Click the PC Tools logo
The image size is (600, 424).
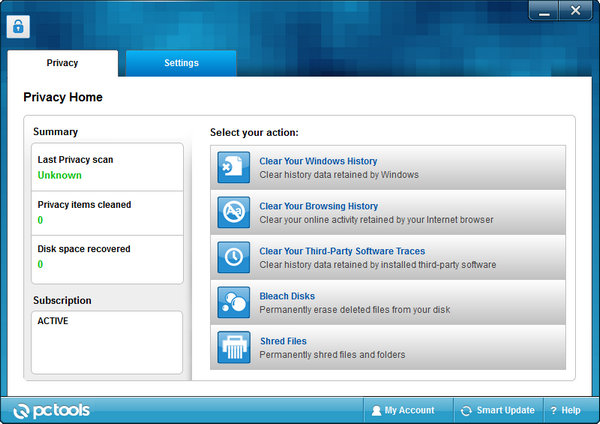55,410
